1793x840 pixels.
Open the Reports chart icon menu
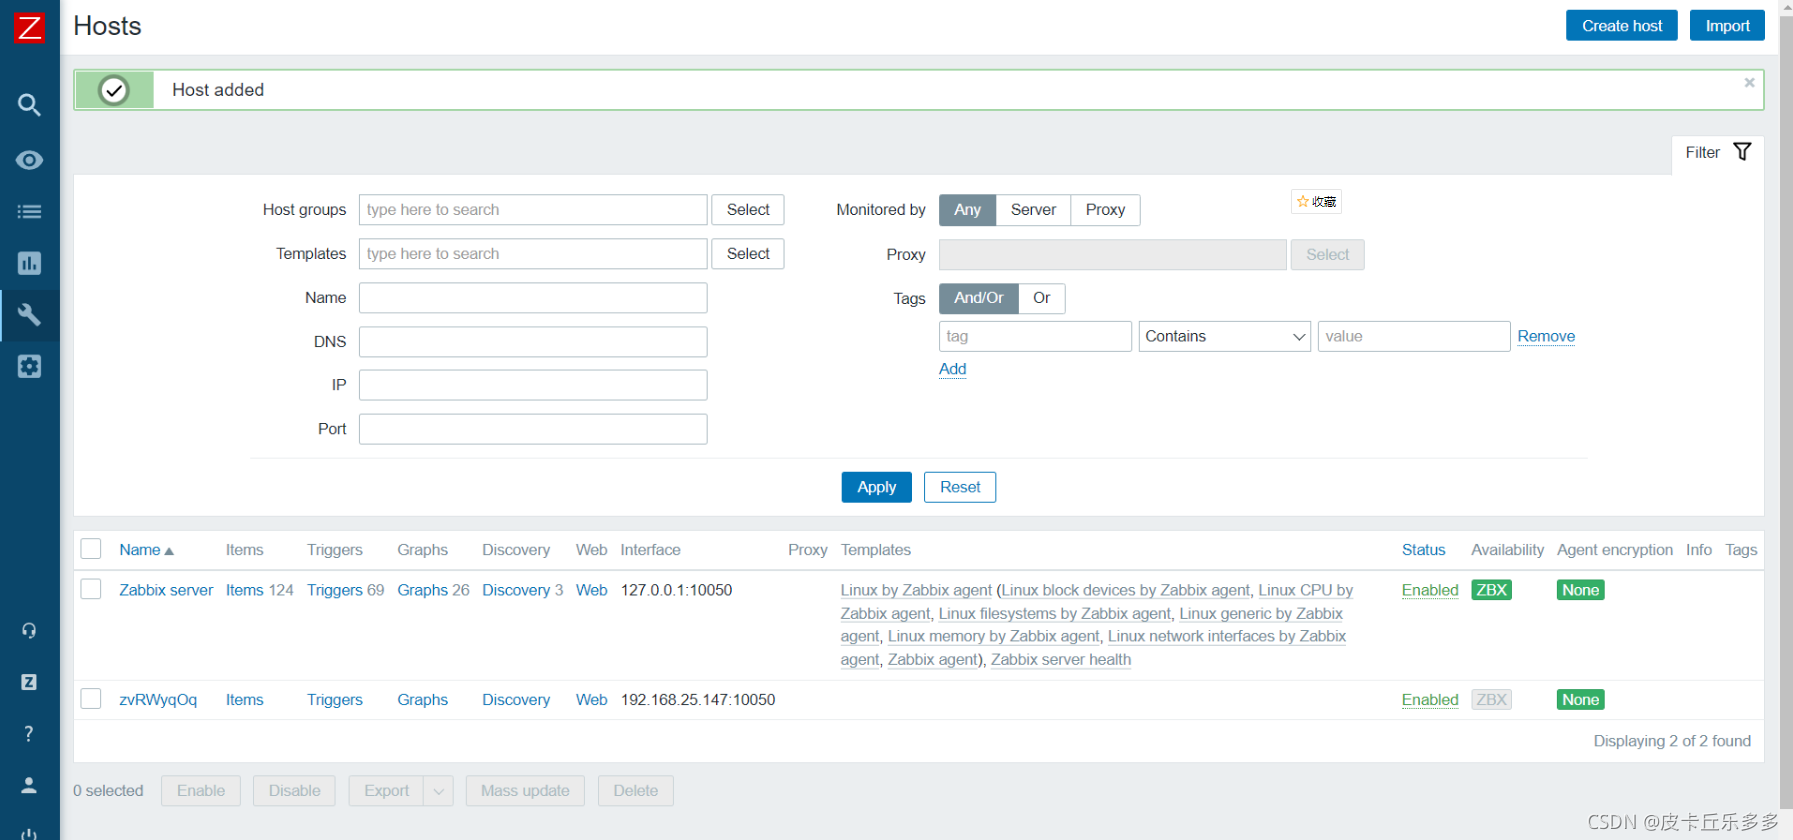click(x=29, y=263)
